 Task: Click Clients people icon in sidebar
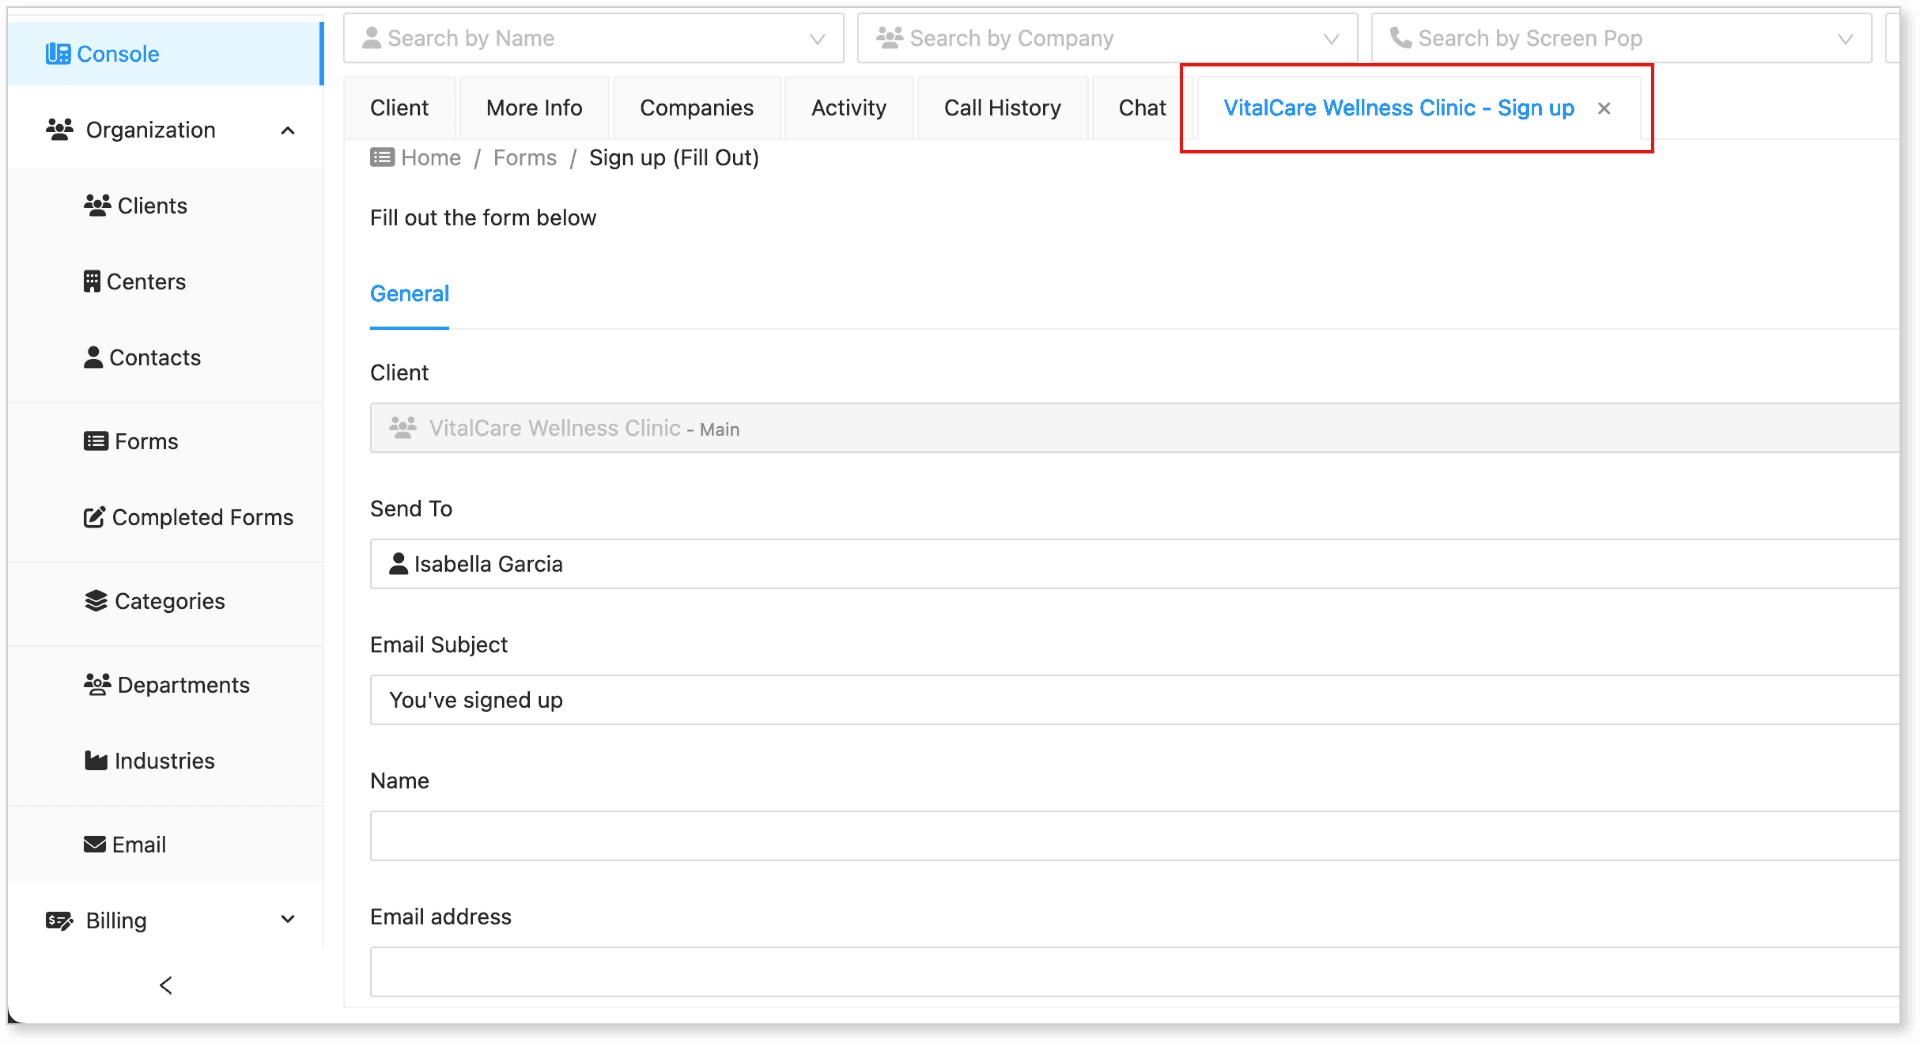coord(97,206)
